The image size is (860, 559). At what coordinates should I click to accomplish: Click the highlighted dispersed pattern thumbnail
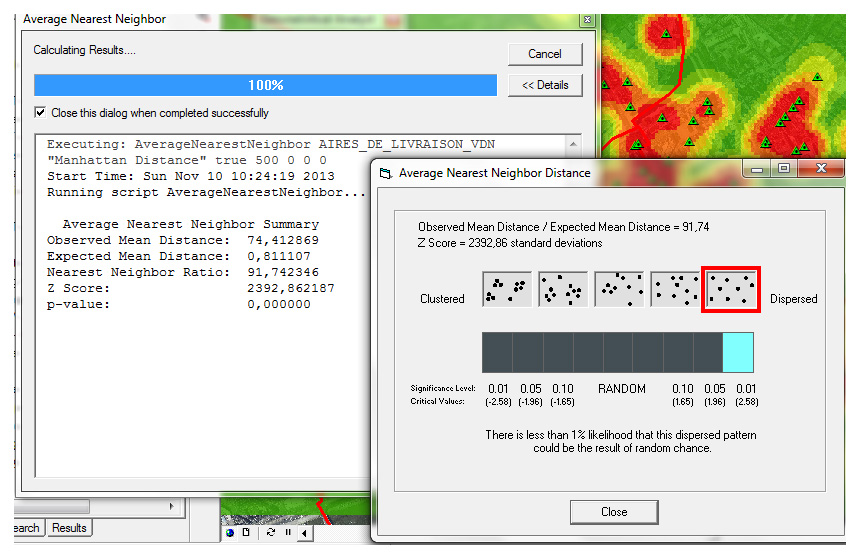point(731,289)
